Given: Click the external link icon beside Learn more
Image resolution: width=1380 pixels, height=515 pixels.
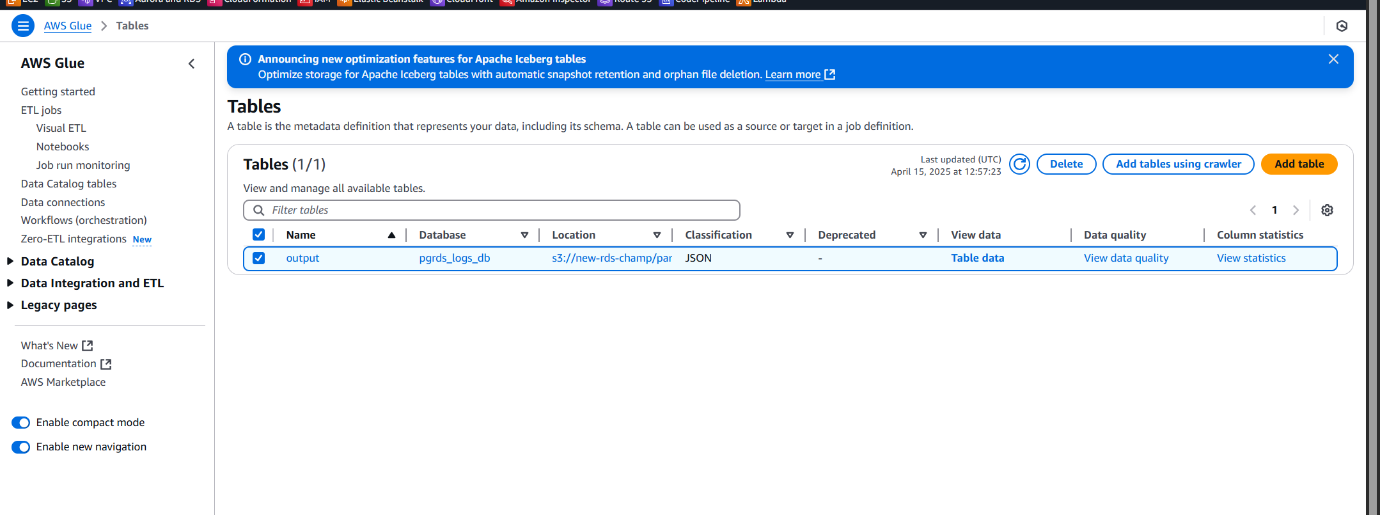Looking at the screenshot, I should point(830,75).
